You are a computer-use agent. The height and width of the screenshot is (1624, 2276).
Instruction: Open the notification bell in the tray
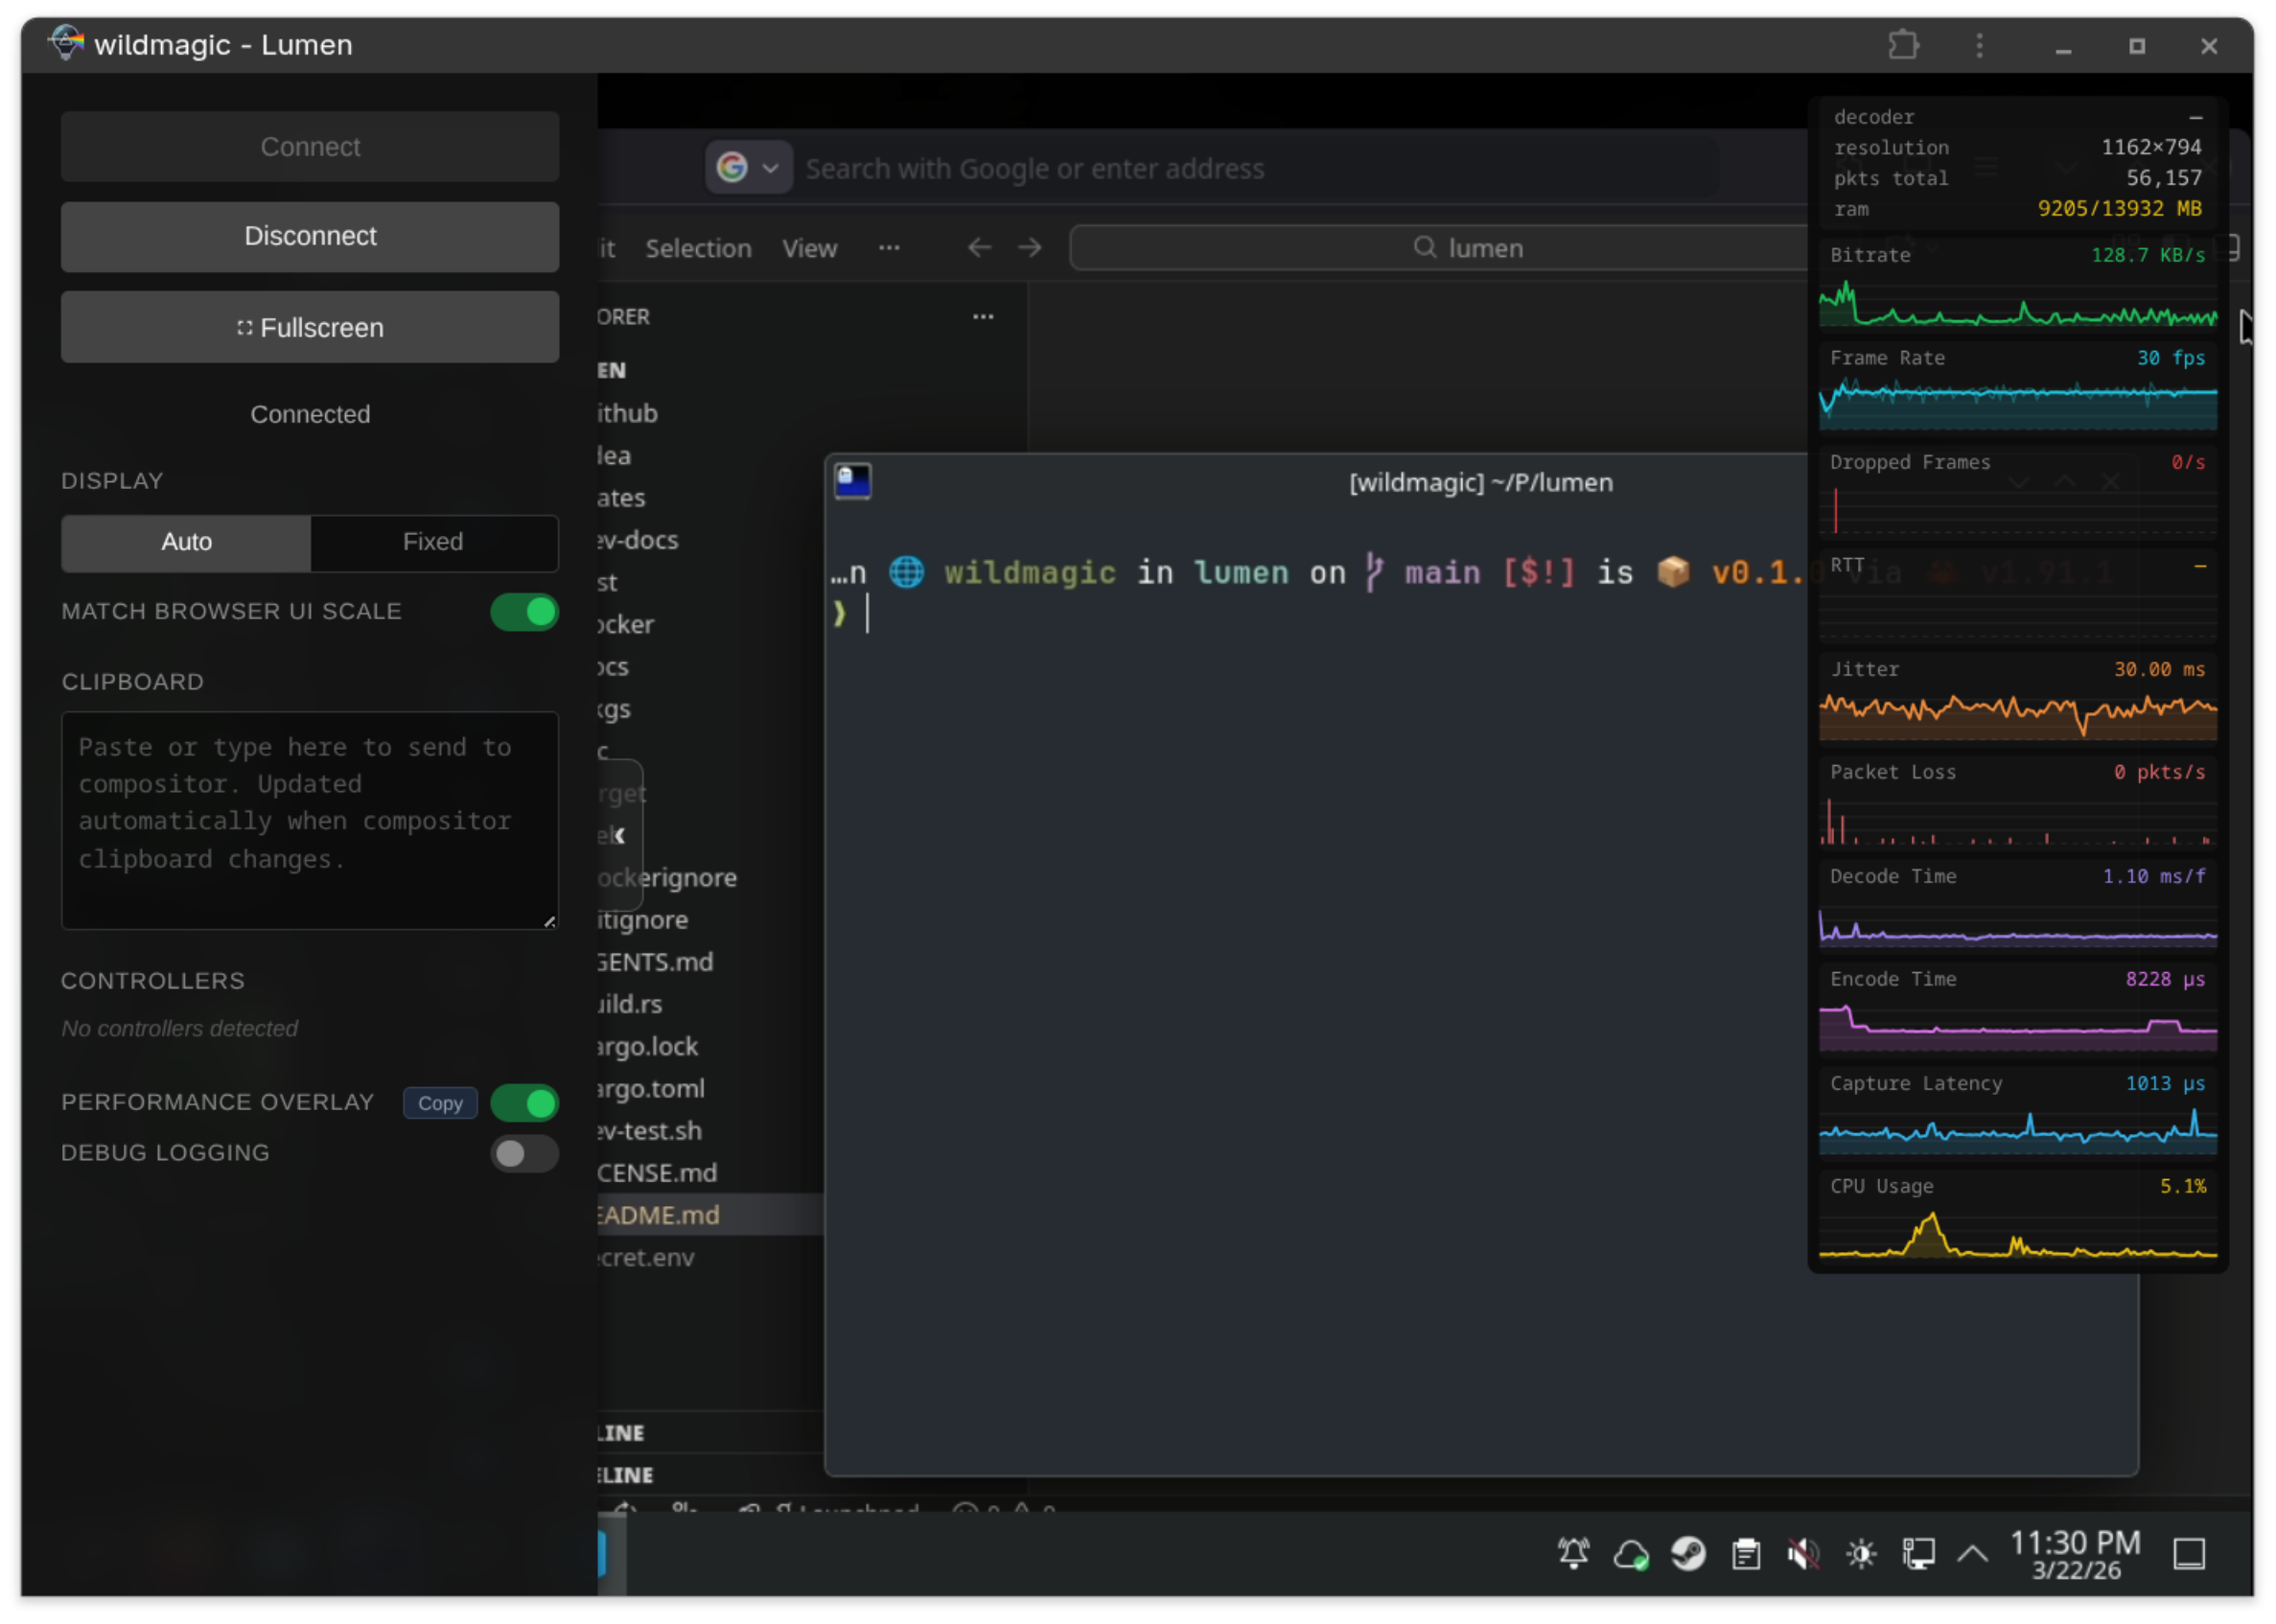tap(1573, 1554)
